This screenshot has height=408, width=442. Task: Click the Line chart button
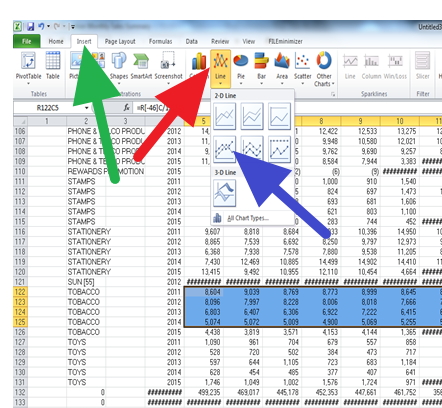pos(220,68)
